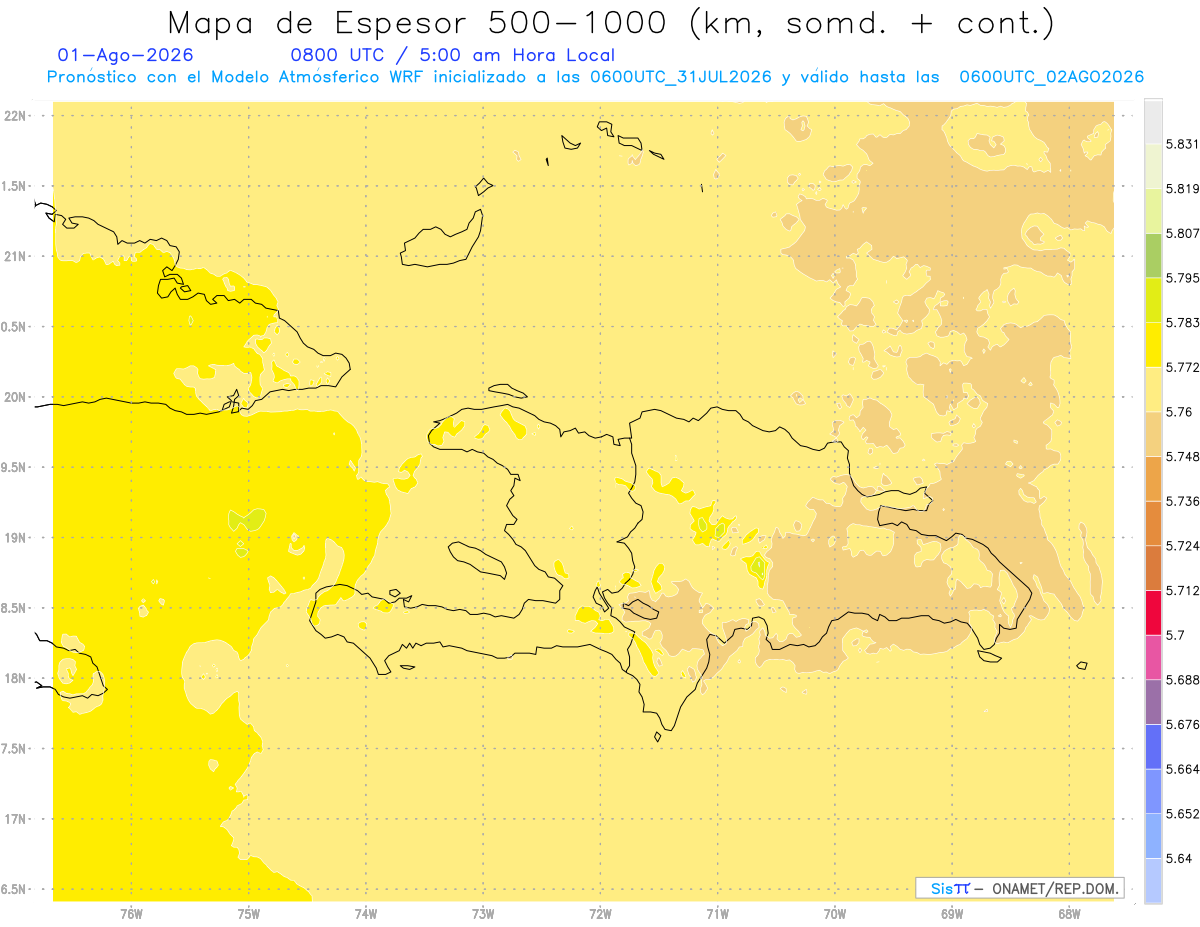Click the colorbar value "5.819"
This screenshot has height=927, width=1200.
pyautogui.click(x=1183, y=189)
